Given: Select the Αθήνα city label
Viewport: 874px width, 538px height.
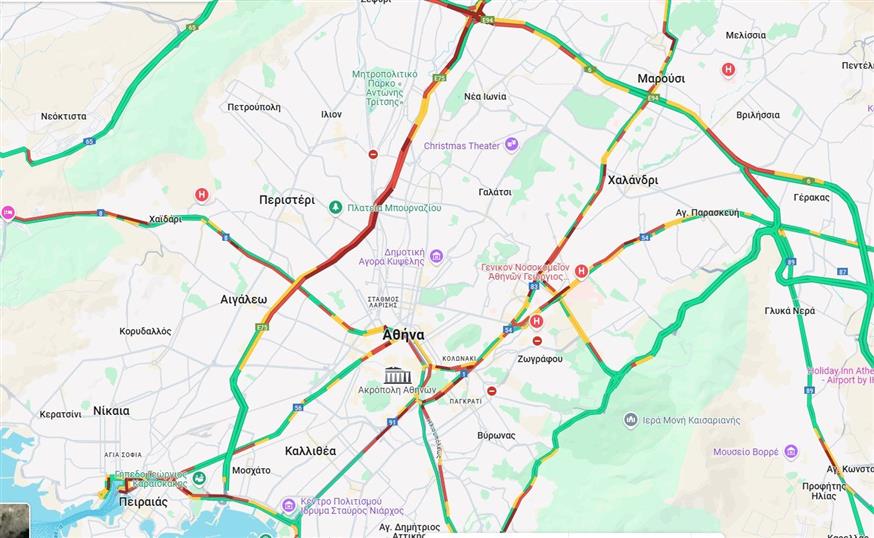Looking at the screenshot, I should pos(404,335).
